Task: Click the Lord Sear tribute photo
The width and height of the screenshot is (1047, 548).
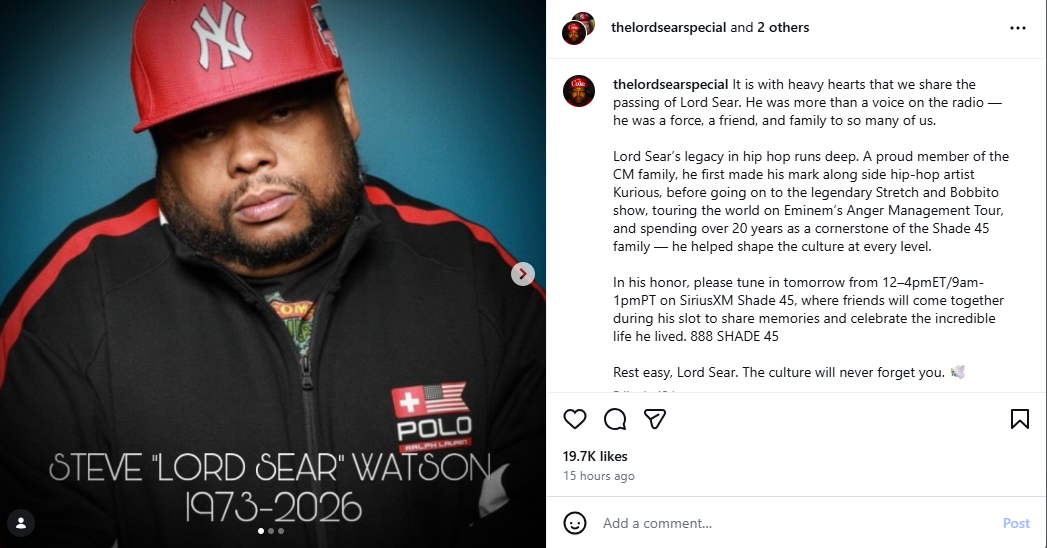Action: (272, 274)
